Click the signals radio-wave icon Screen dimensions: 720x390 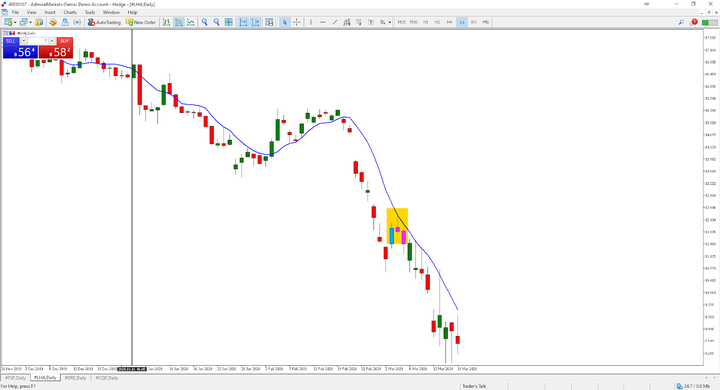pyautogui.click(x=77, y=22)
